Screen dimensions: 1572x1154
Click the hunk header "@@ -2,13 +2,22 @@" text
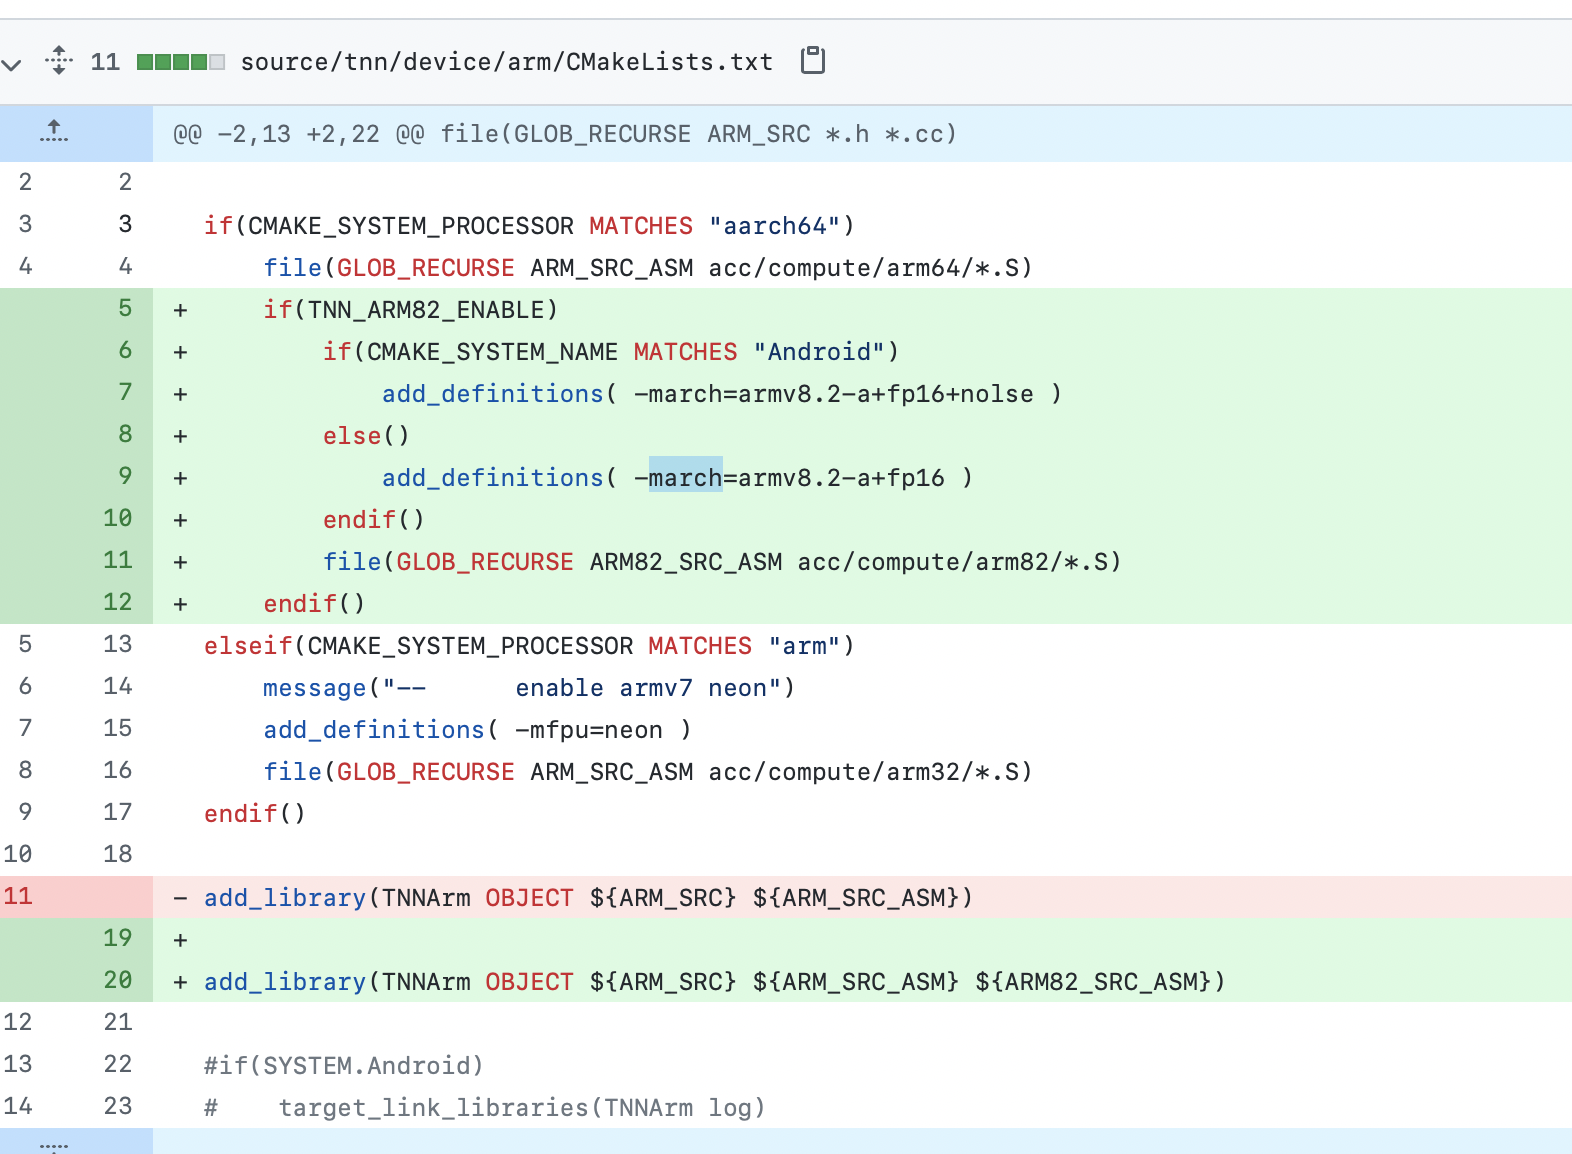pyautogui.click(x=299, y=134)
